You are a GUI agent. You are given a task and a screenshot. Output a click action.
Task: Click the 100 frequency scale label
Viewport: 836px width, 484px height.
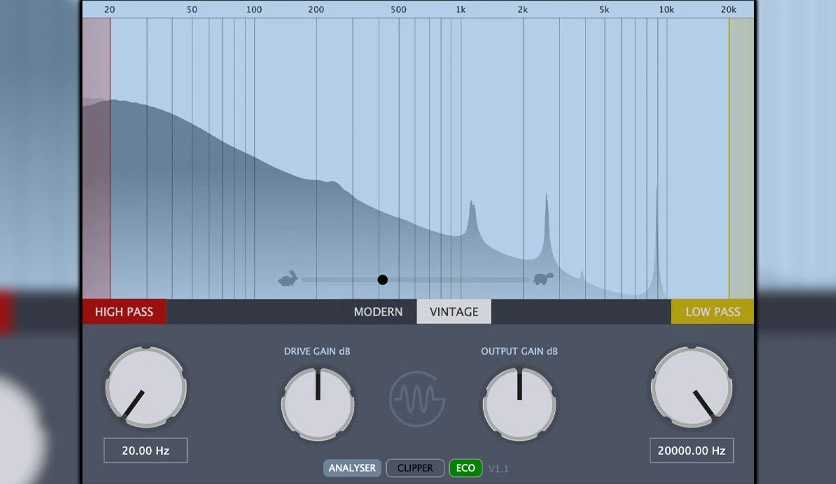tap(254, 10)
